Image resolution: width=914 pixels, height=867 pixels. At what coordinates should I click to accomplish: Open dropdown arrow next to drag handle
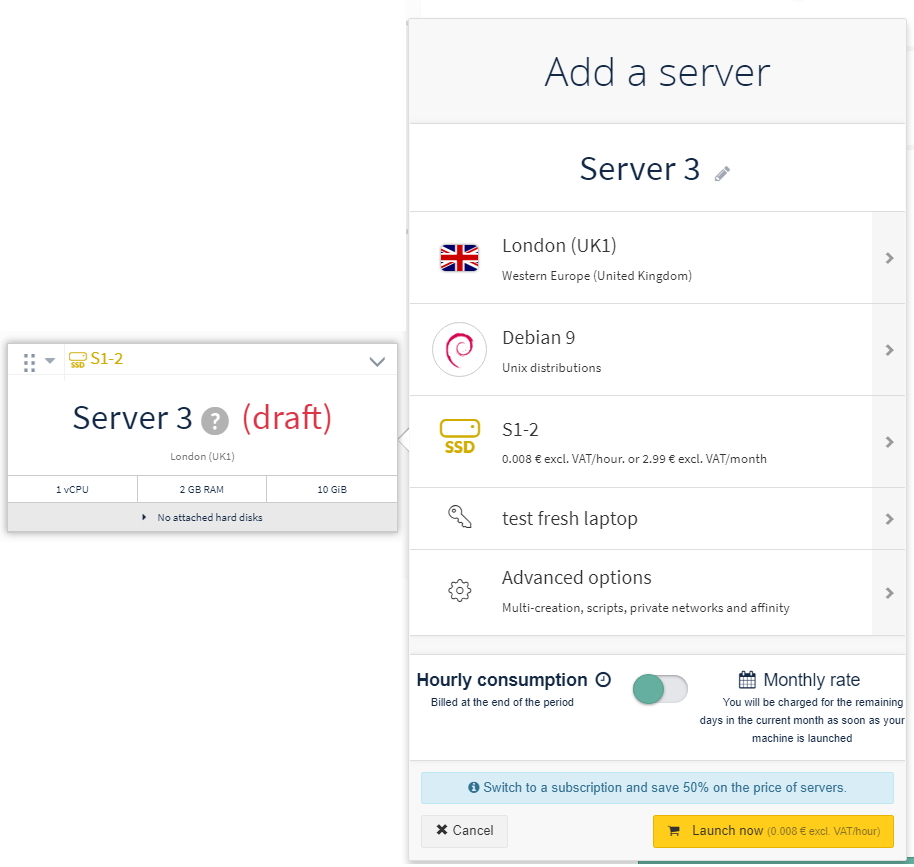(50, 361)
